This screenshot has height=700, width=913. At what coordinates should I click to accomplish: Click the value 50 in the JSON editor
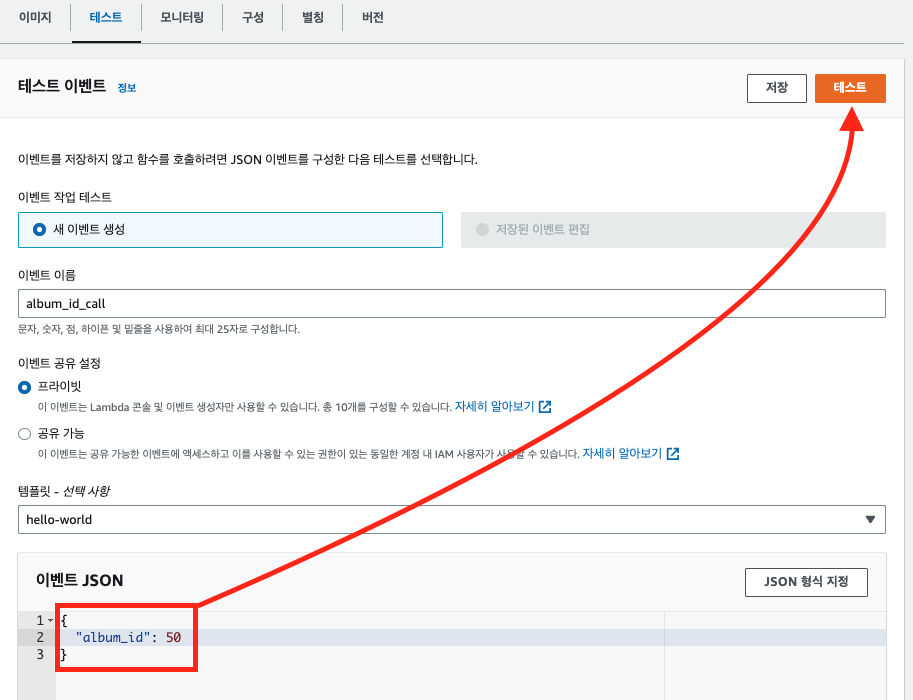[174, 638]
